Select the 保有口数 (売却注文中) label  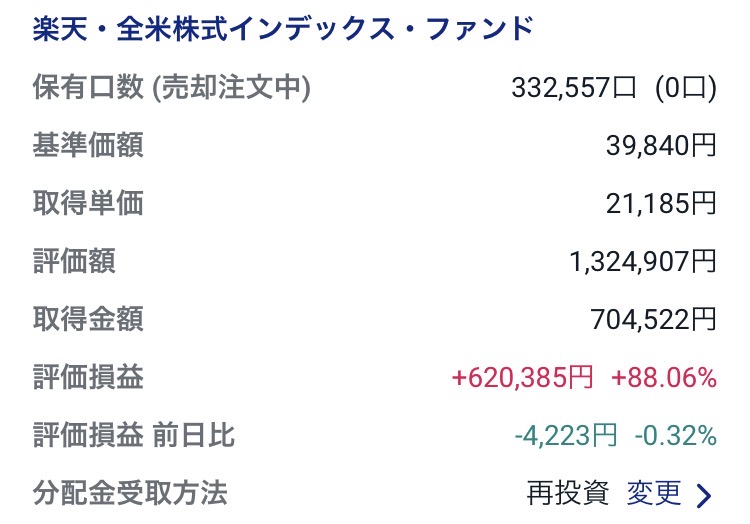point(172,88)
